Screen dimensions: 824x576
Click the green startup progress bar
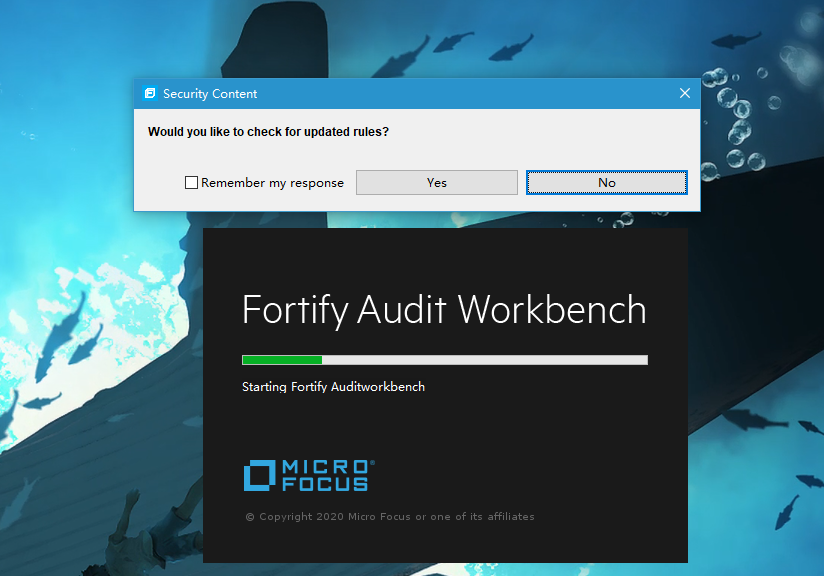click(x=445, y=360)
